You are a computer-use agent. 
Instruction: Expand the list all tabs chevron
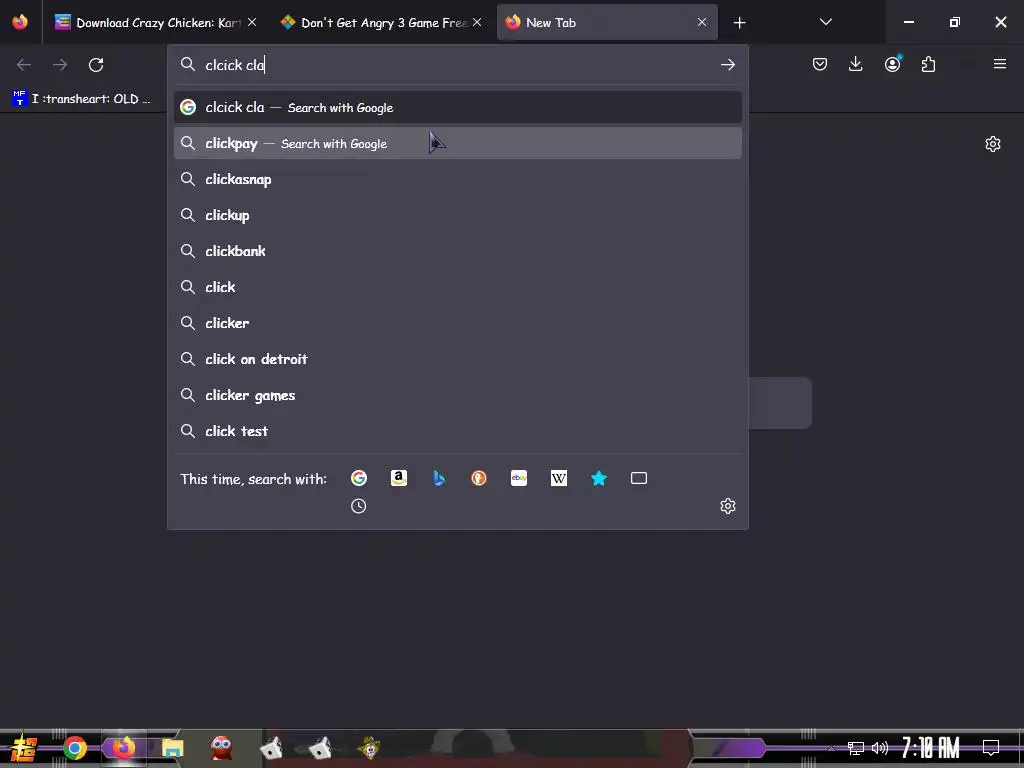click(825, 22)
